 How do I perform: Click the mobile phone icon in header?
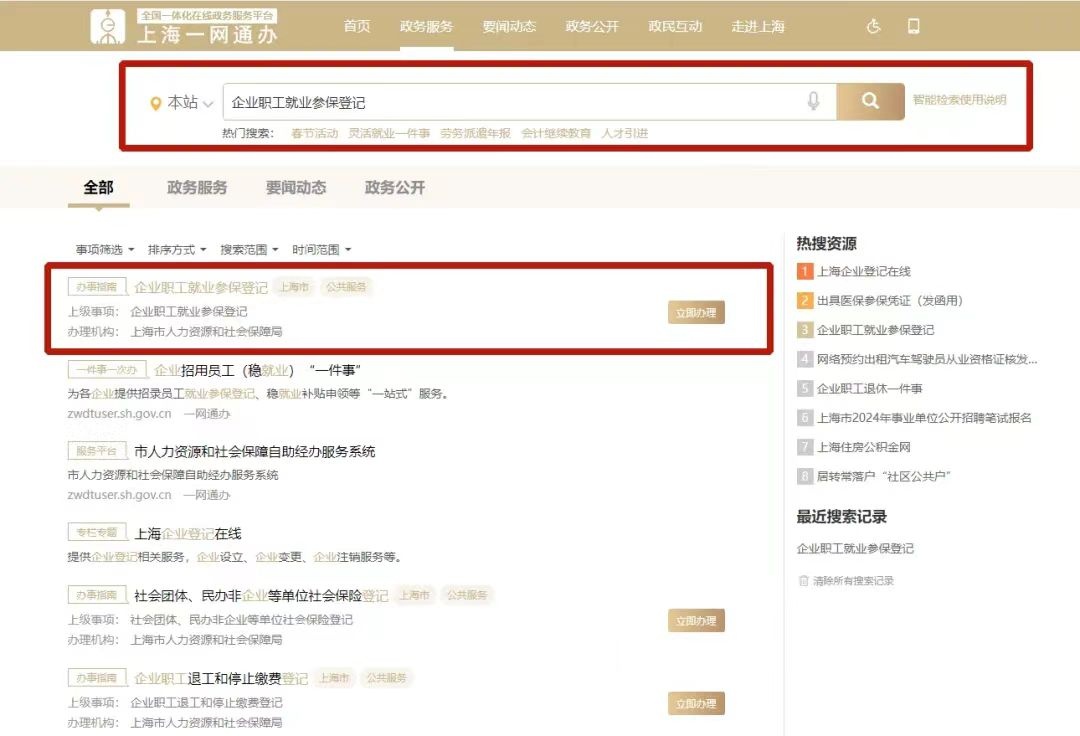913,27
